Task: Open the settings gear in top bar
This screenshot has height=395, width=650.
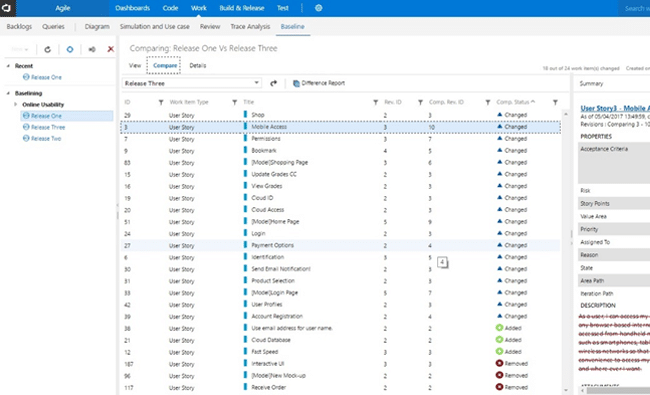Action: pyautogui.click(x=318, y=8)
